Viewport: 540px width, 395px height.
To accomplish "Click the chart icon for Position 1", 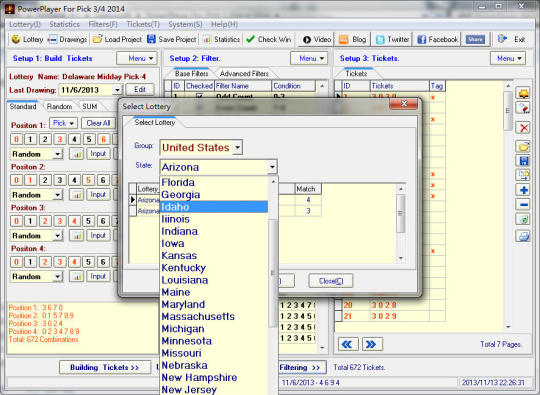I will click(77, 154).
